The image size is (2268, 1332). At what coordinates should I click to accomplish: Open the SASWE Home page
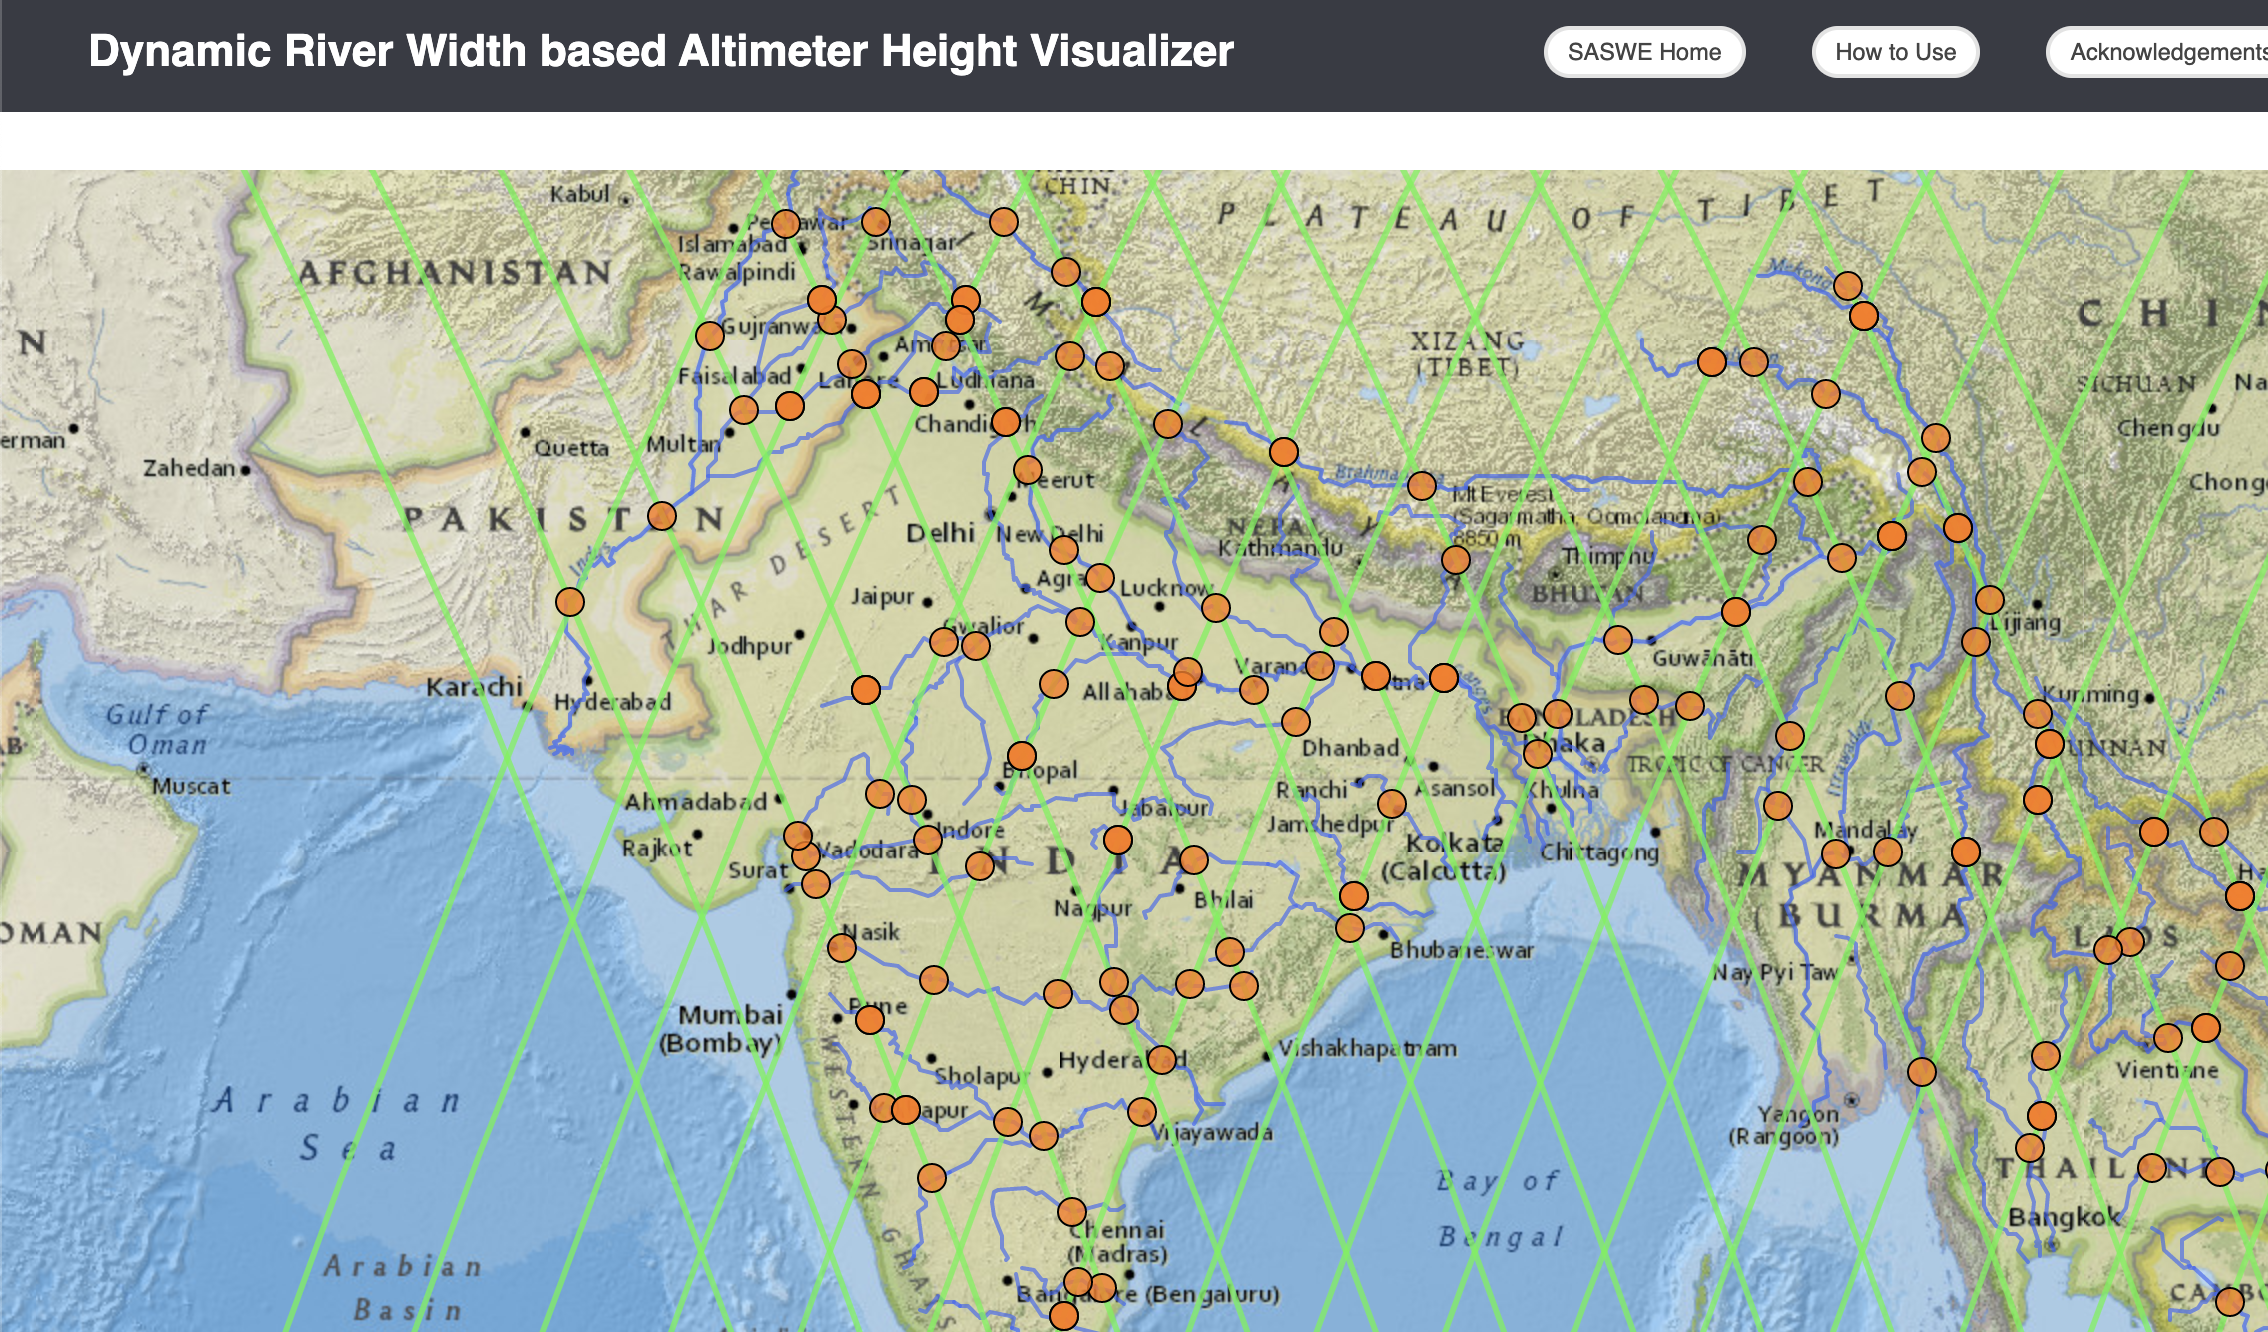(1644, 52)
